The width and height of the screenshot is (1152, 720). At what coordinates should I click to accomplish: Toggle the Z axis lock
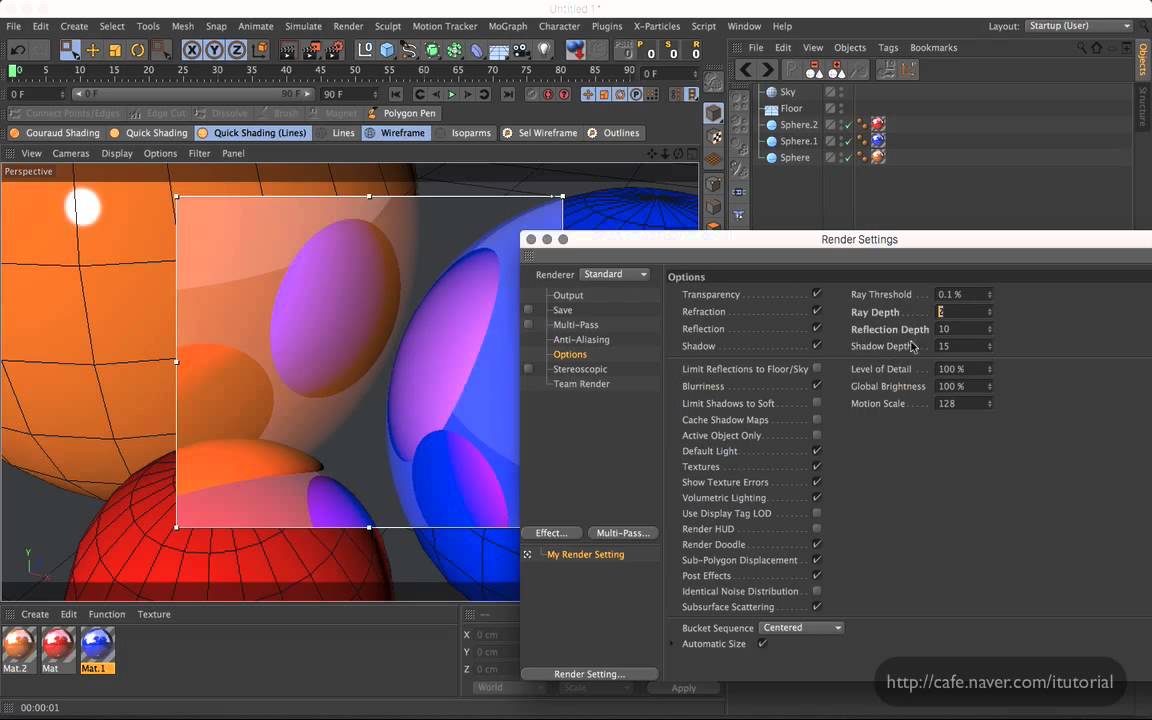237,50
